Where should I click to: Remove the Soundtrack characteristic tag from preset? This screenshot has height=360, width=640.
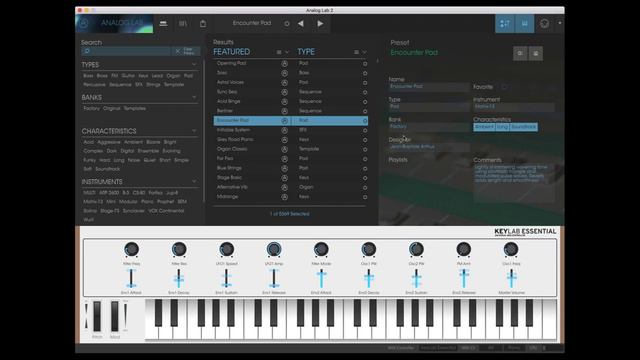click(x=523, y=127)
